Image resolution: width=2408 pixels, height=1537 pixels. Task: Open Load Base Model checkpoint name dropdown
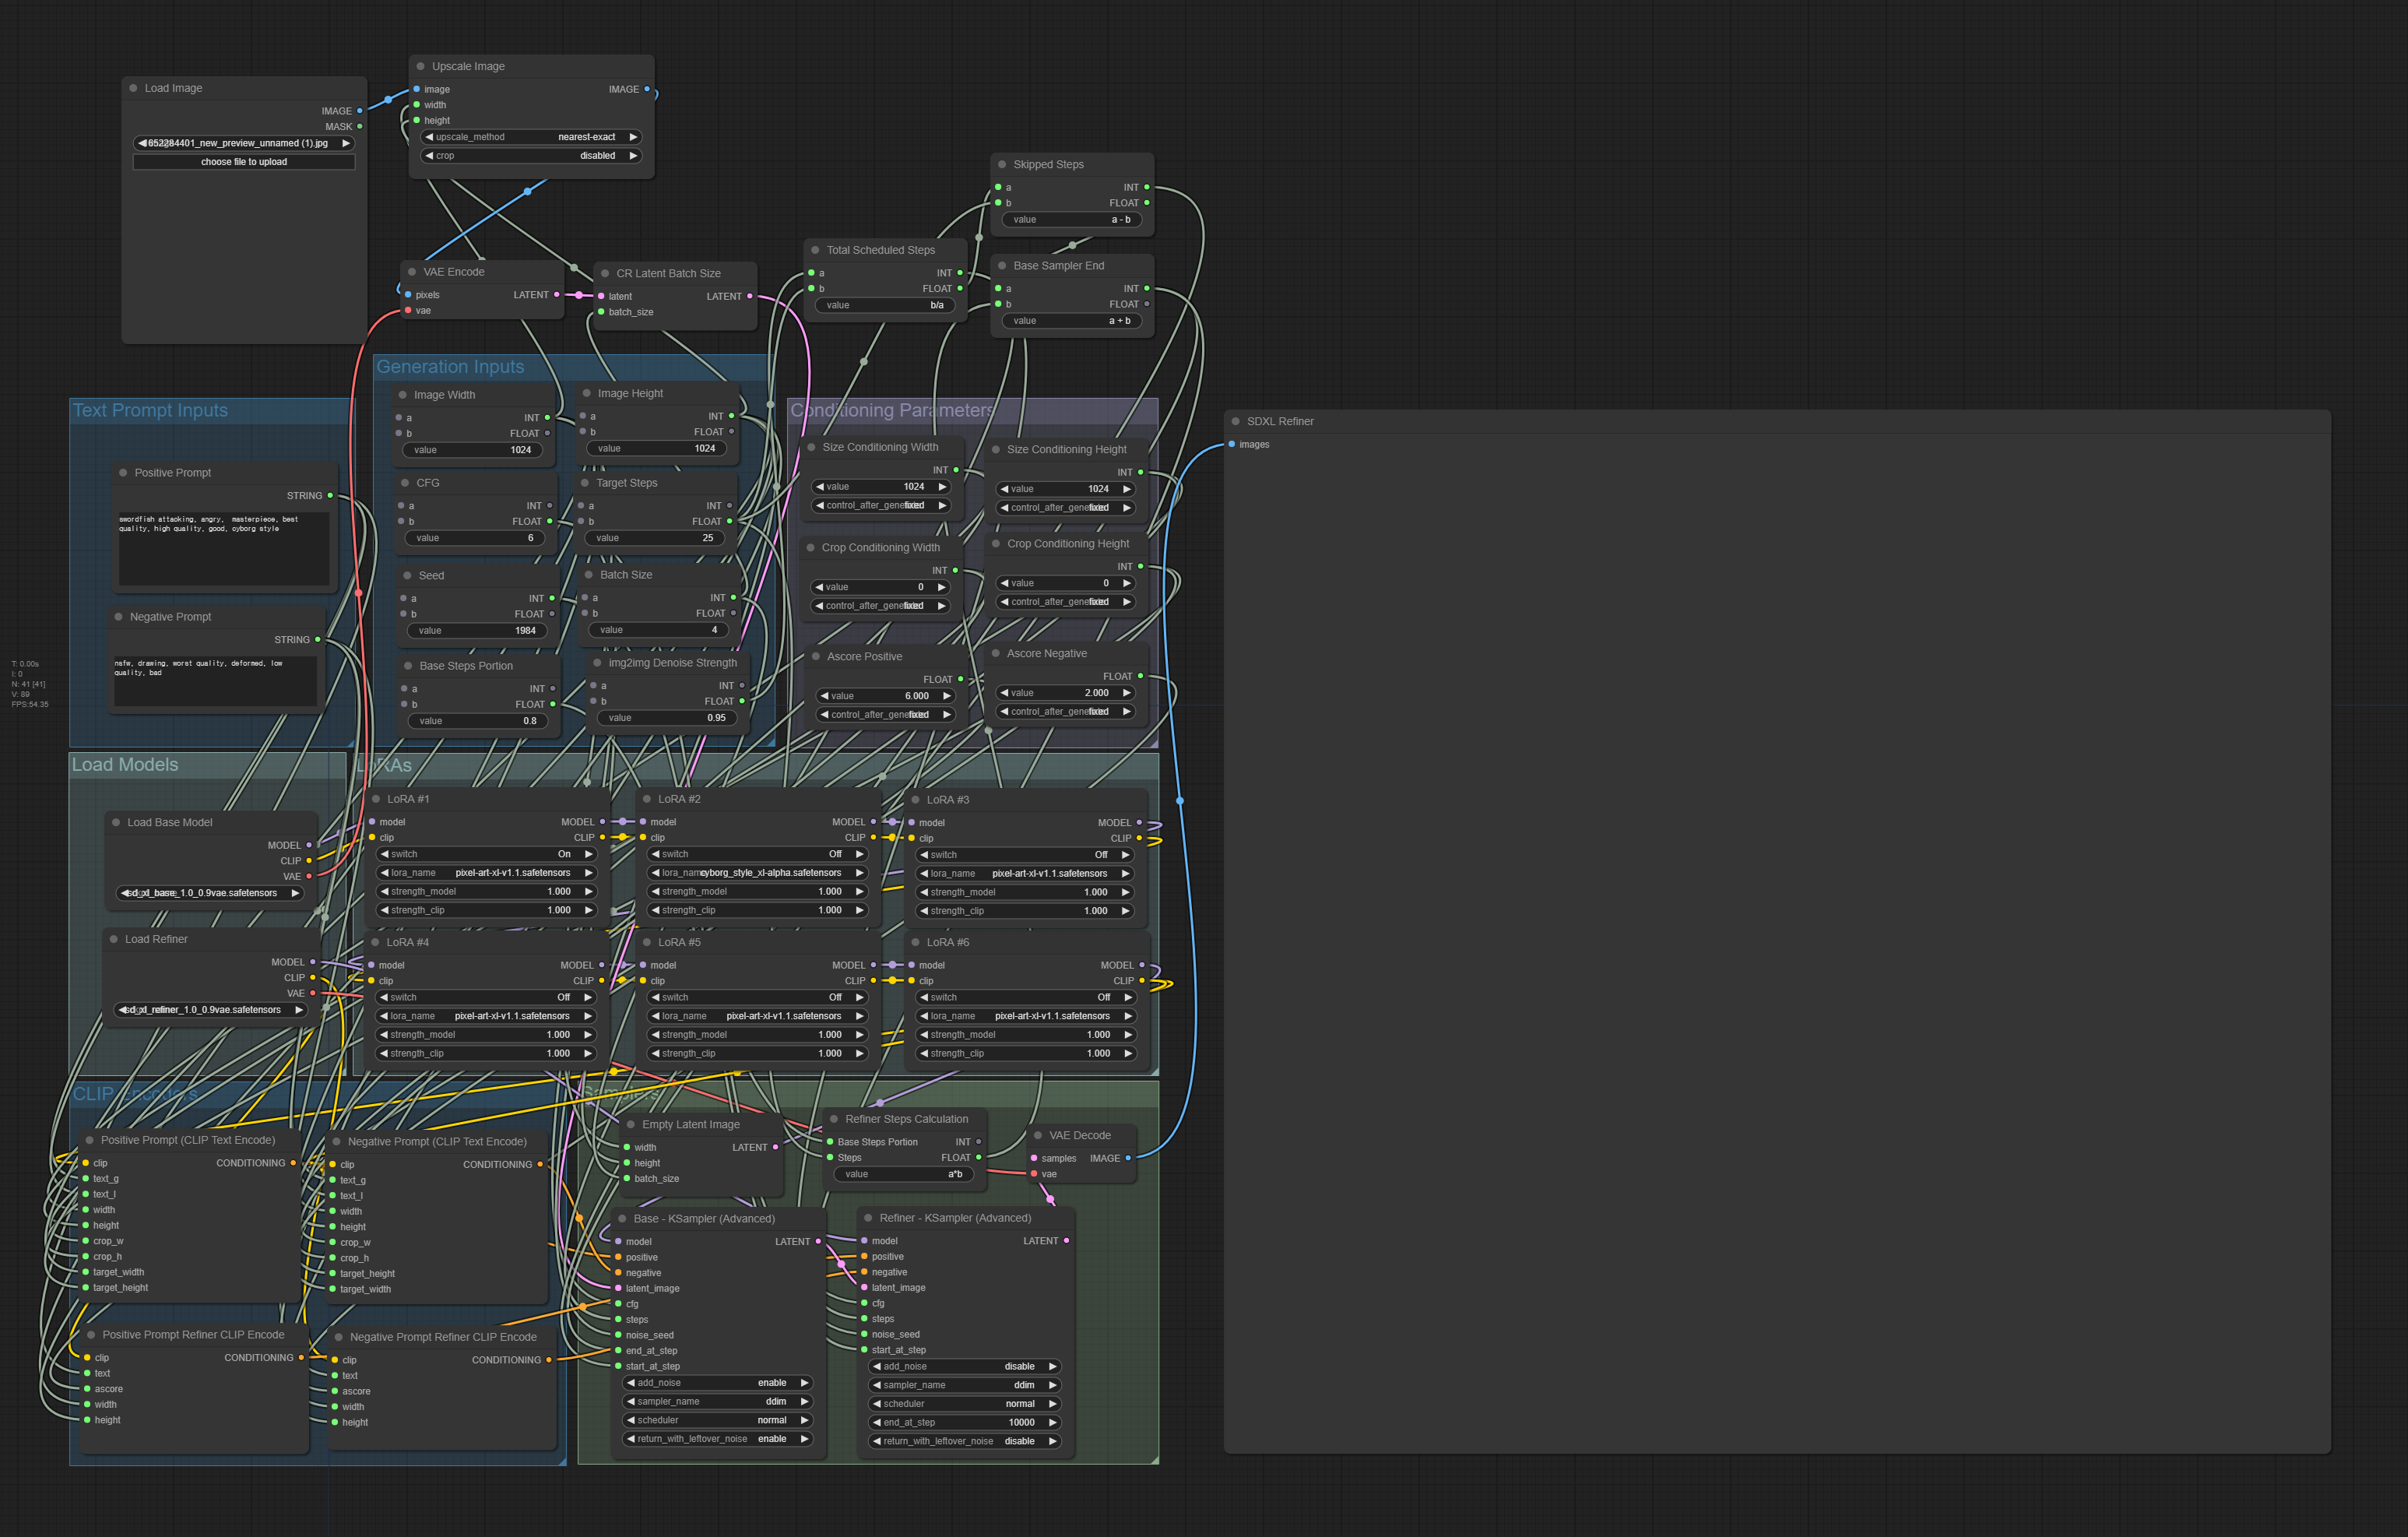[x=210, y=893]
